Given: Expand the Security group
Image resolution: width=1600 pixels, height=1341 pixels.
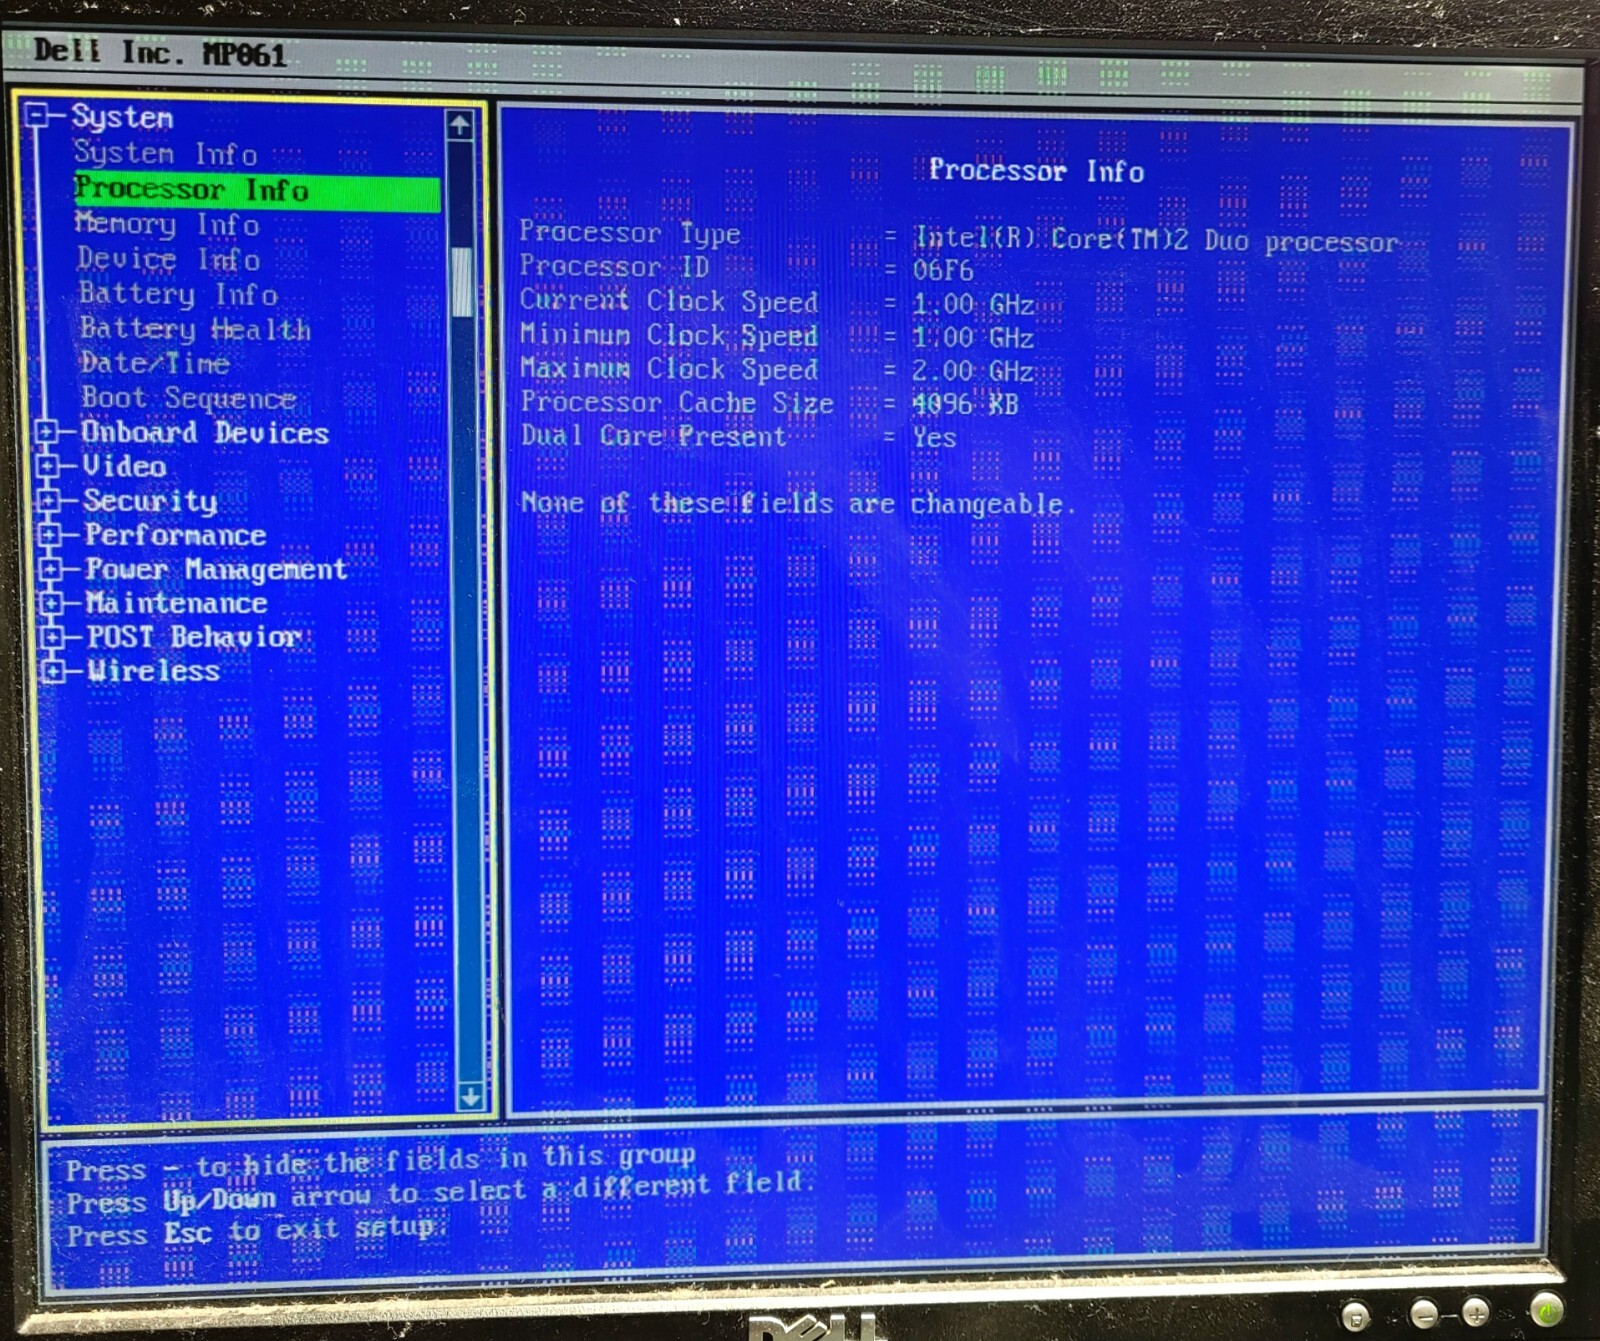Looking at the screenshot, I should 49,500.
